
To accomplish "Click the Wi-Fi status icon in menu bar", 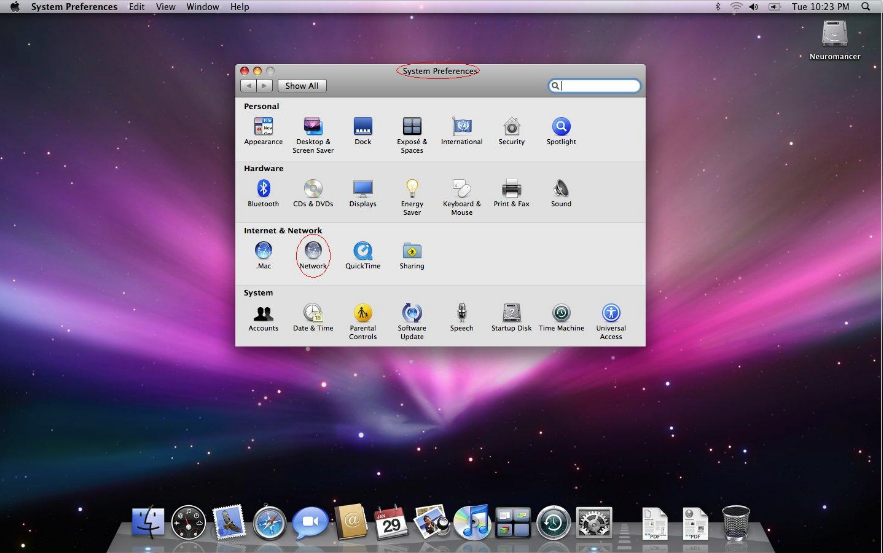I will [x=735, y=7].
